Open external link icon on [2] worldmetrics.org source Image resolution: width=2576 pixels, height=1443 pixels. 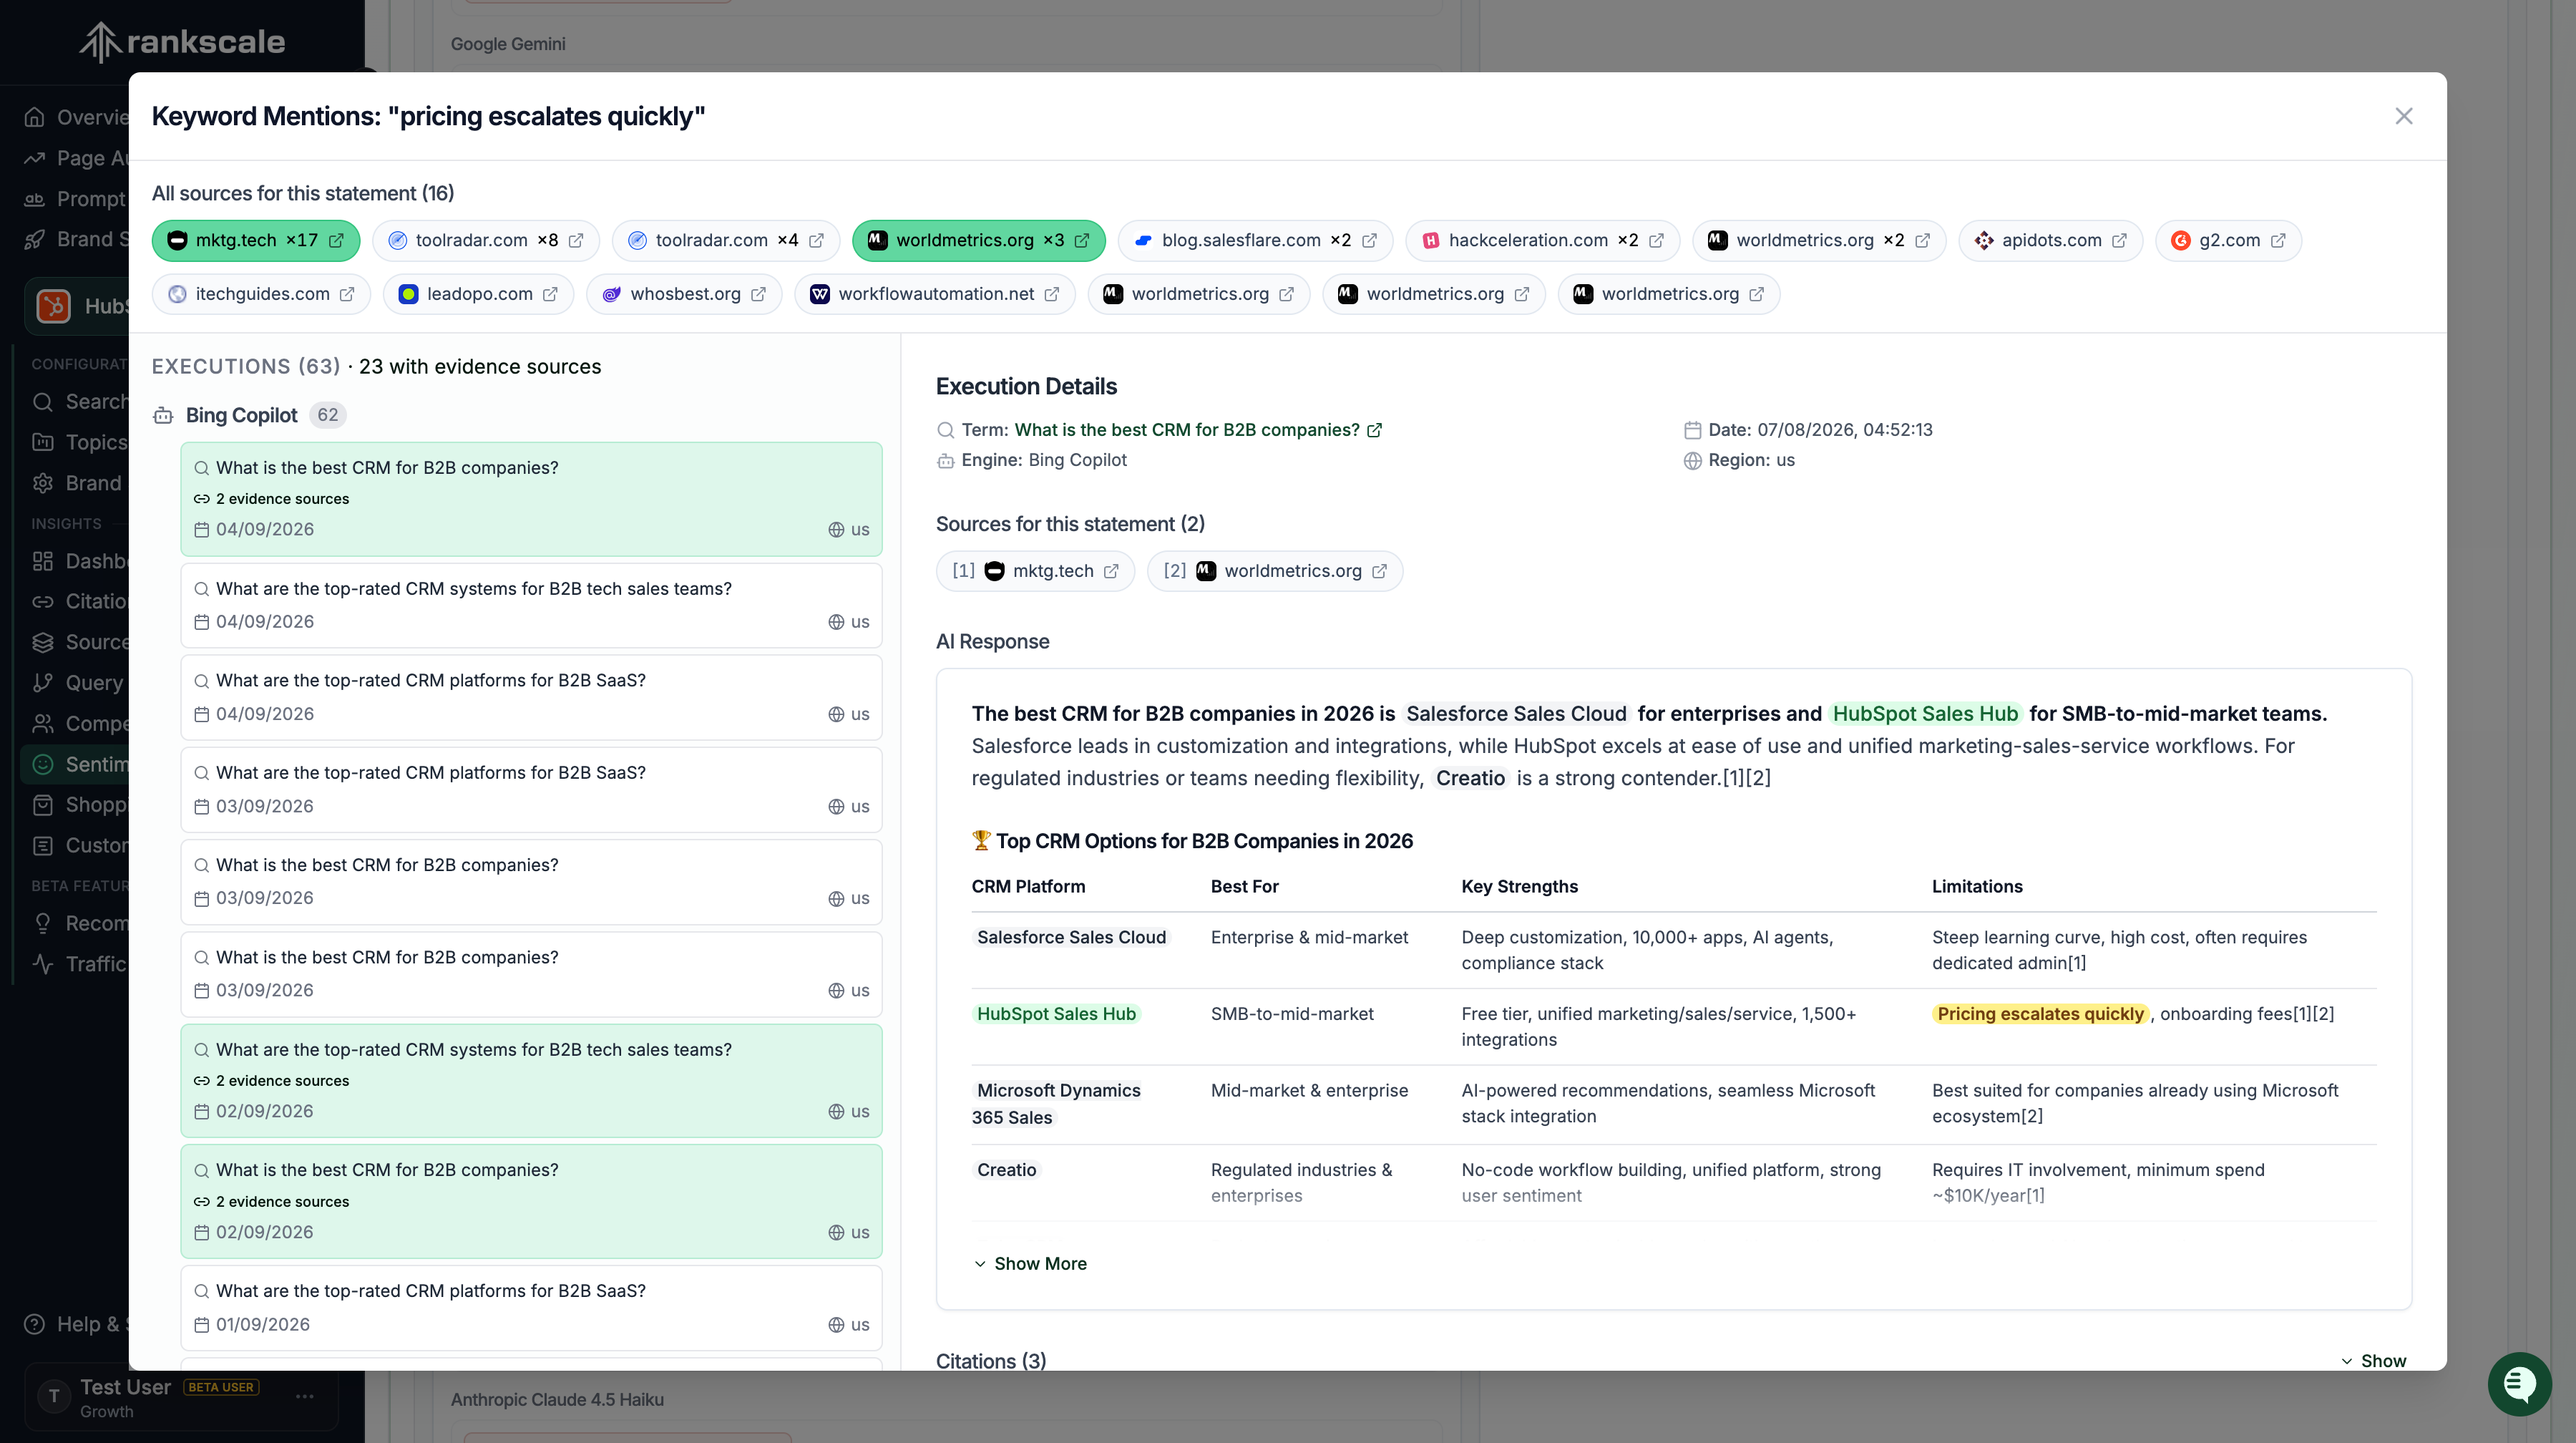click(x=1379, y=571)
